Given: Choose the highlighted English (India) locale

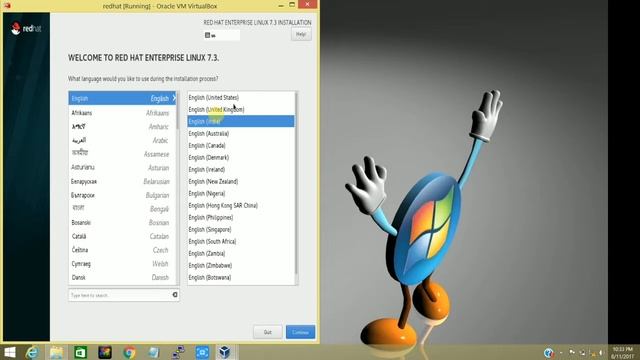Looking at the screenshot, I should click(x=241, y=121).
